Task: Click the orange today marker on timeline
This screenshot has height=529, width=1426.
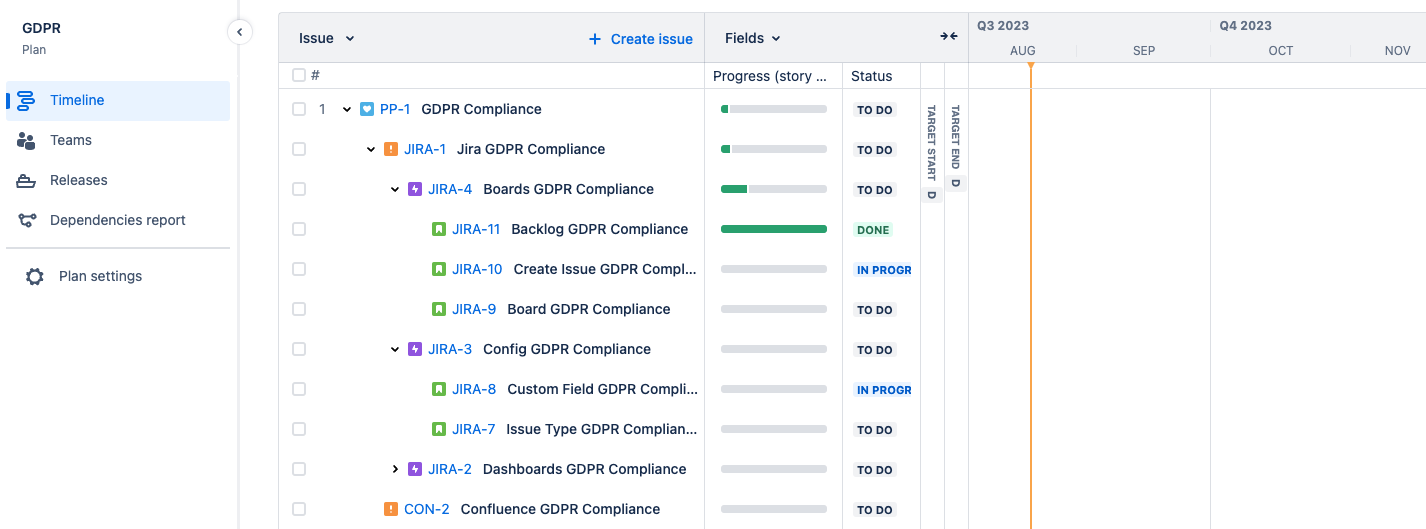Action: [x=1030, y=66]
